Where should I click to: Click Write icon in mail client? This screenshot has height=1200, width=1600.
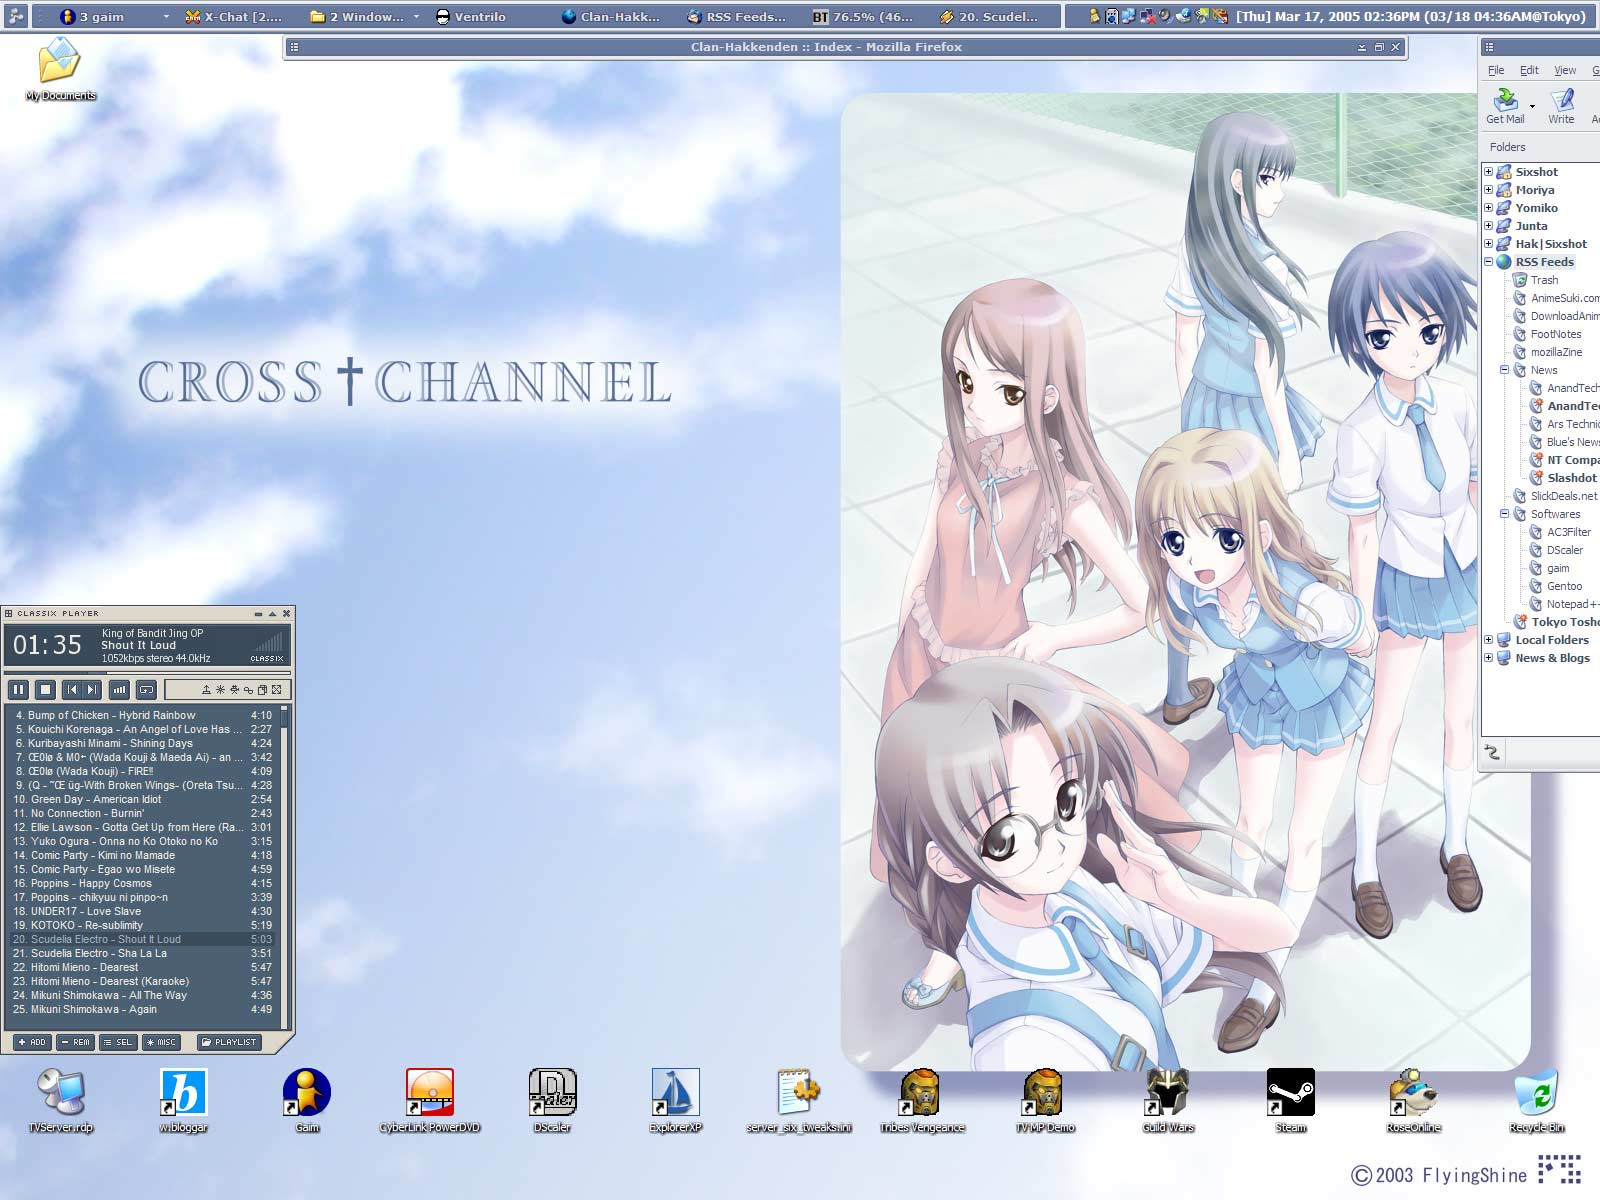tap(1561, 106)
